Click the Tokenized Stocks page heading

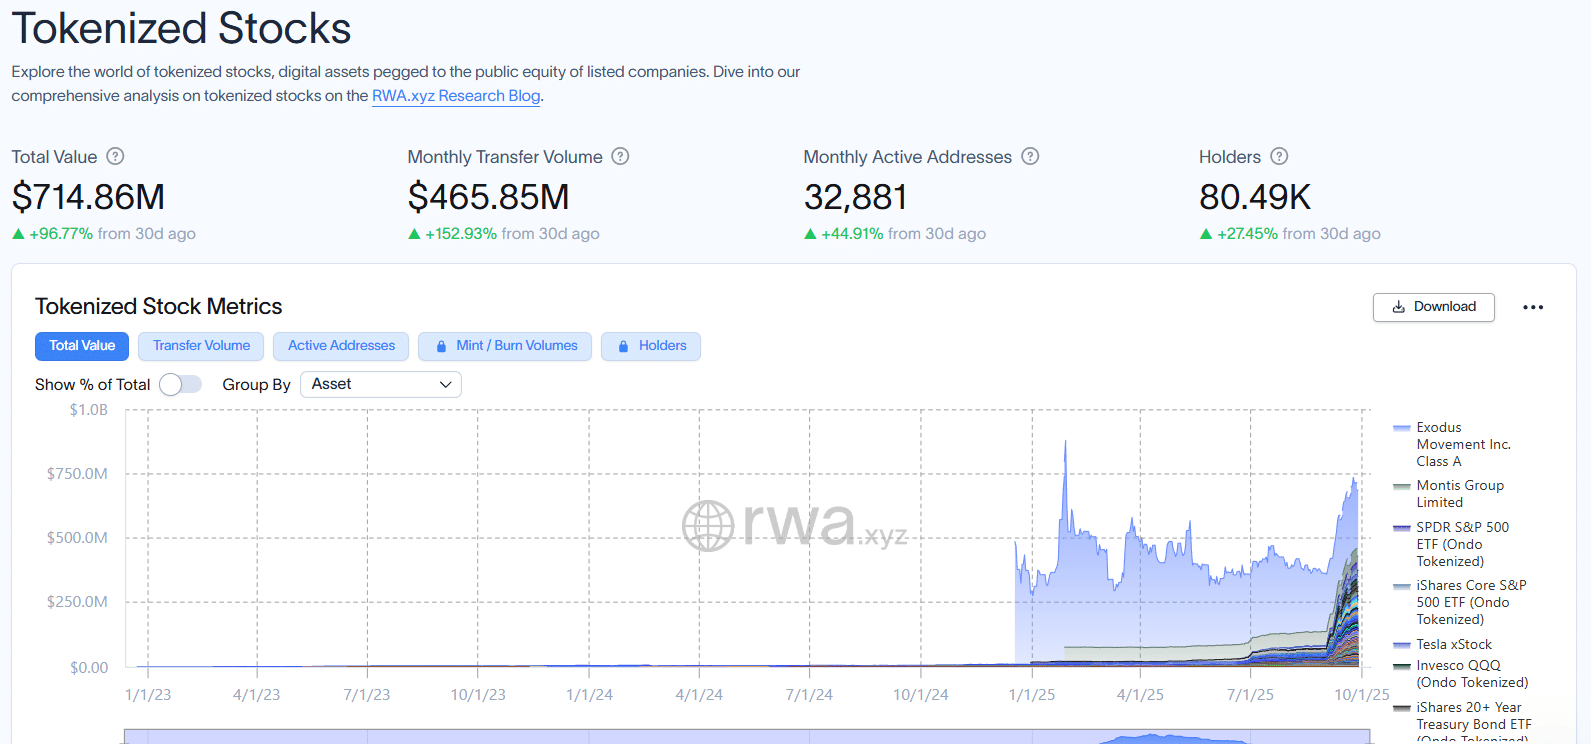tap(181, 28)
